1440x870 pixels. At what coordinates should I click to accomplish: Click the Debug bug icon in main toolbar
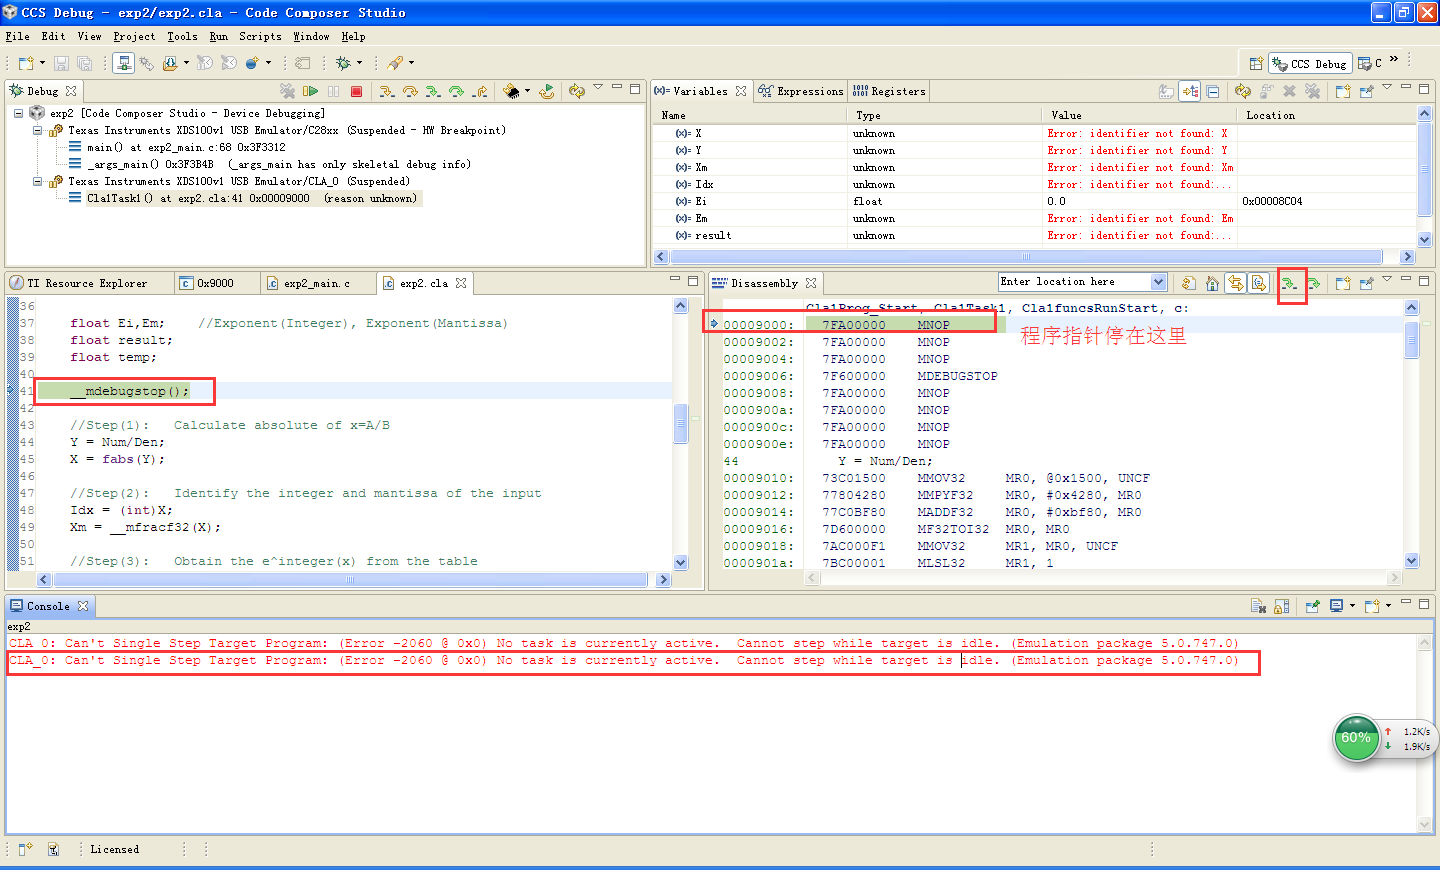[x=344, y=63]
